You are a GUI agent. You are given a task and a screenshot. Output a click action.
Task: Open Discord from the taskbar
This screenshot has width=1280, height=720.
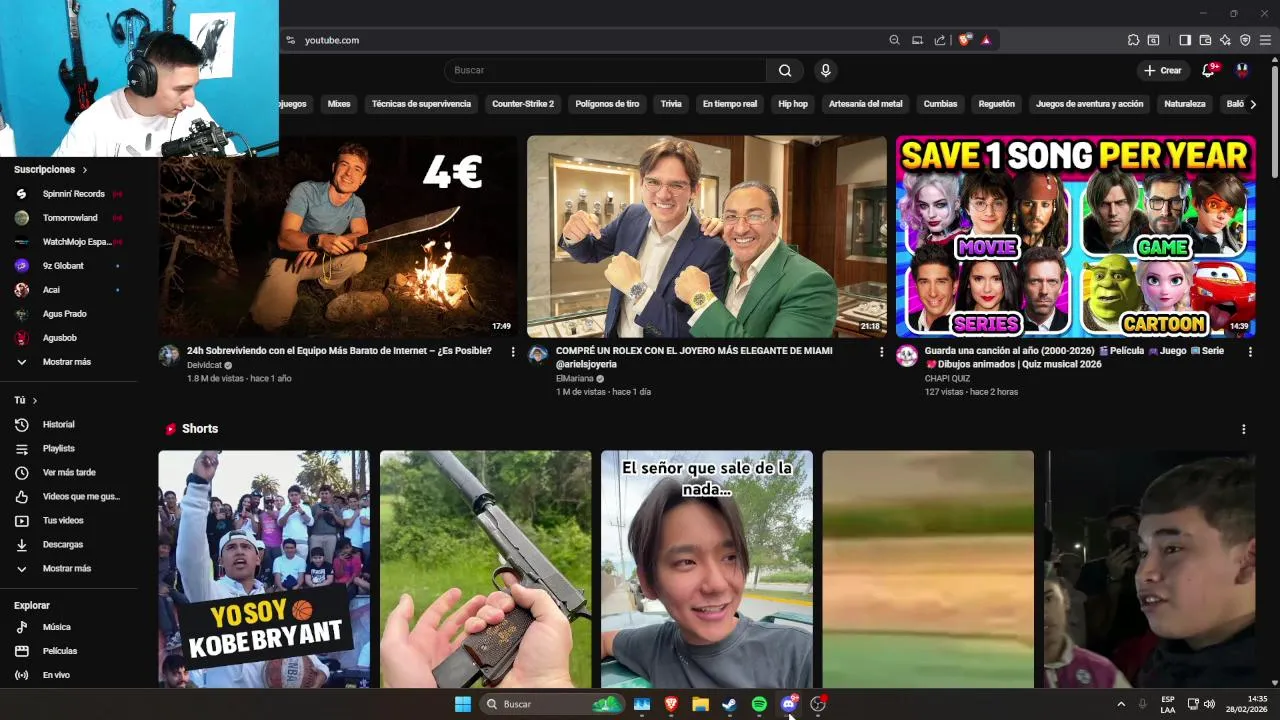[788, 704]
